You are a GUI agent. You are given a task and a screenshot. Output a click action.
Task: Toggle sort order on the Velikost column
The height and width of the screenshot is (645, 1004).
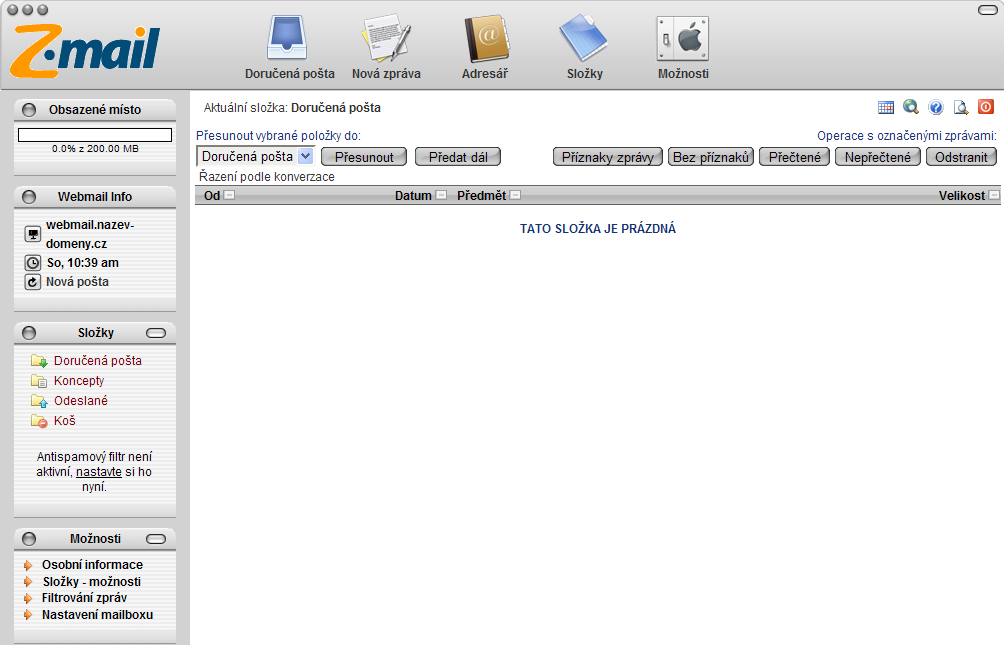pos(993,196)
